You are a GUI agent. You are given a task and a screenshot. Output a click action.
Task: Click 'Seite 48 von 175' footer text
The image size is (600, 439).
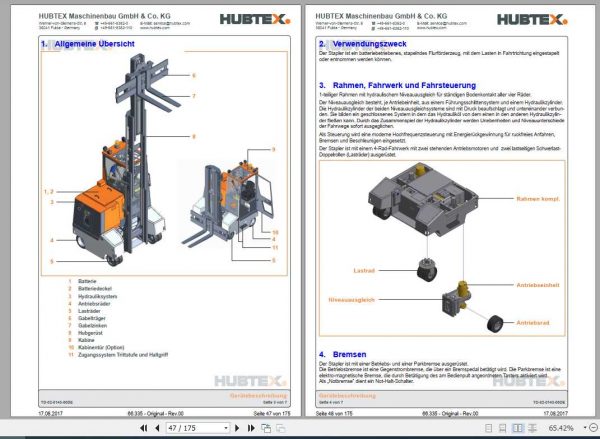coord(334,413)
